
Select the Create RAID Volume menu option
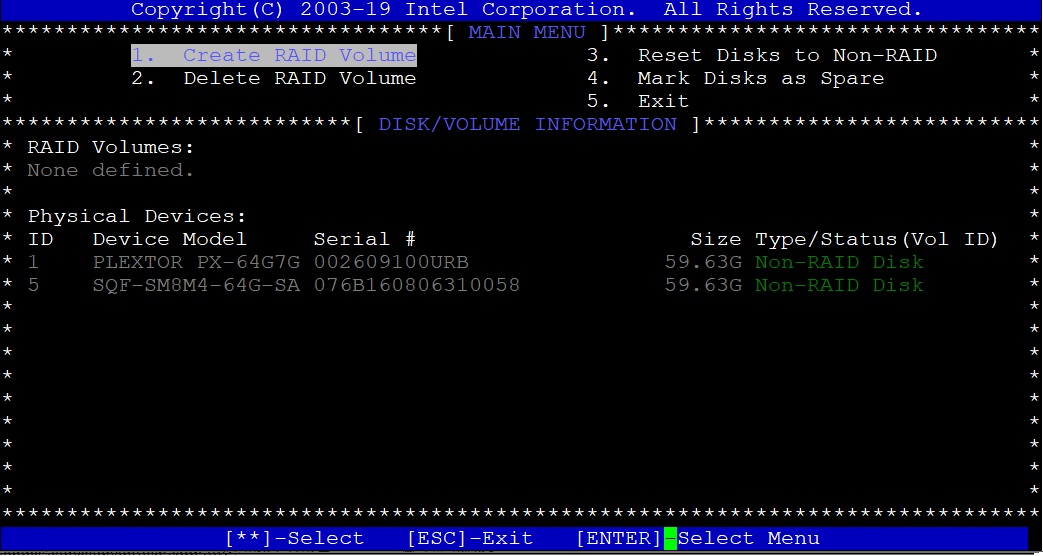pos(273,55)
